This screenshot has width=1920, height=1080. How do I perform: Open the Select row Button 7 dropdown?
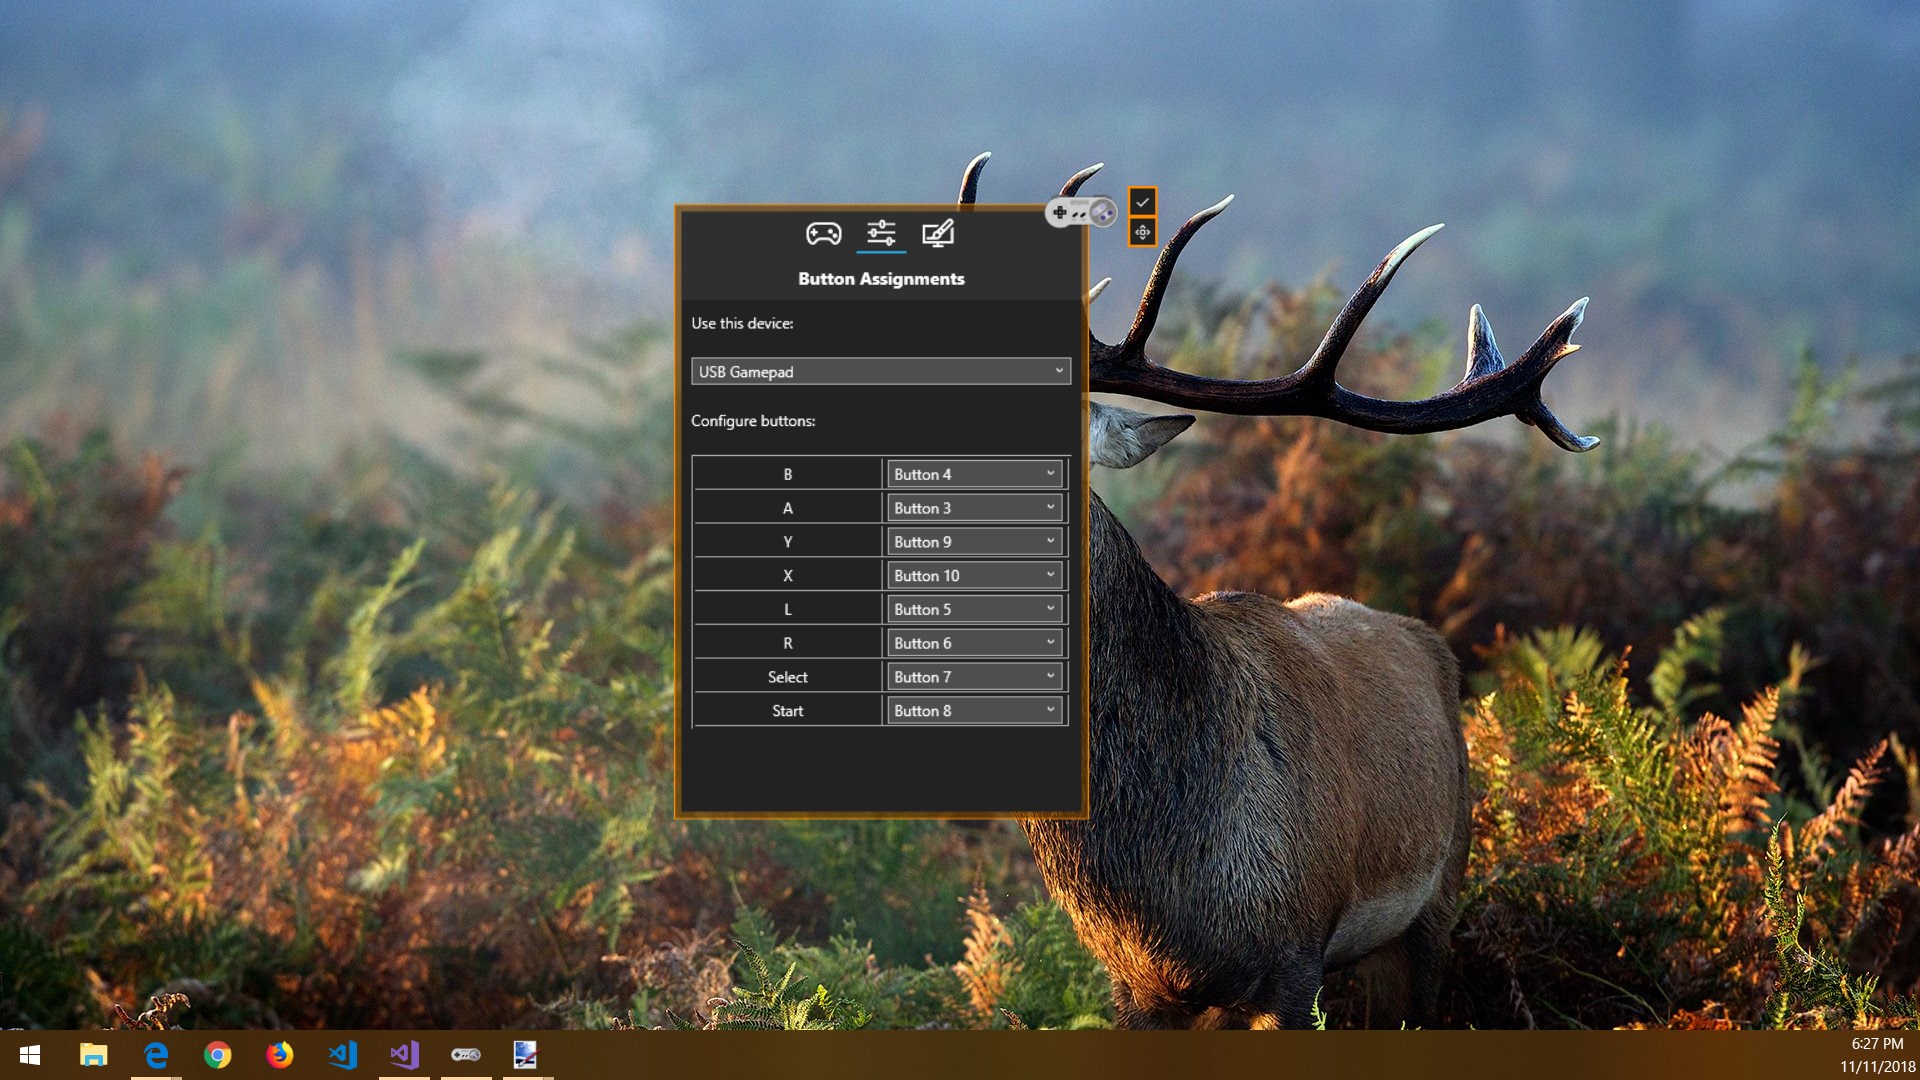(x=974, y=677)
